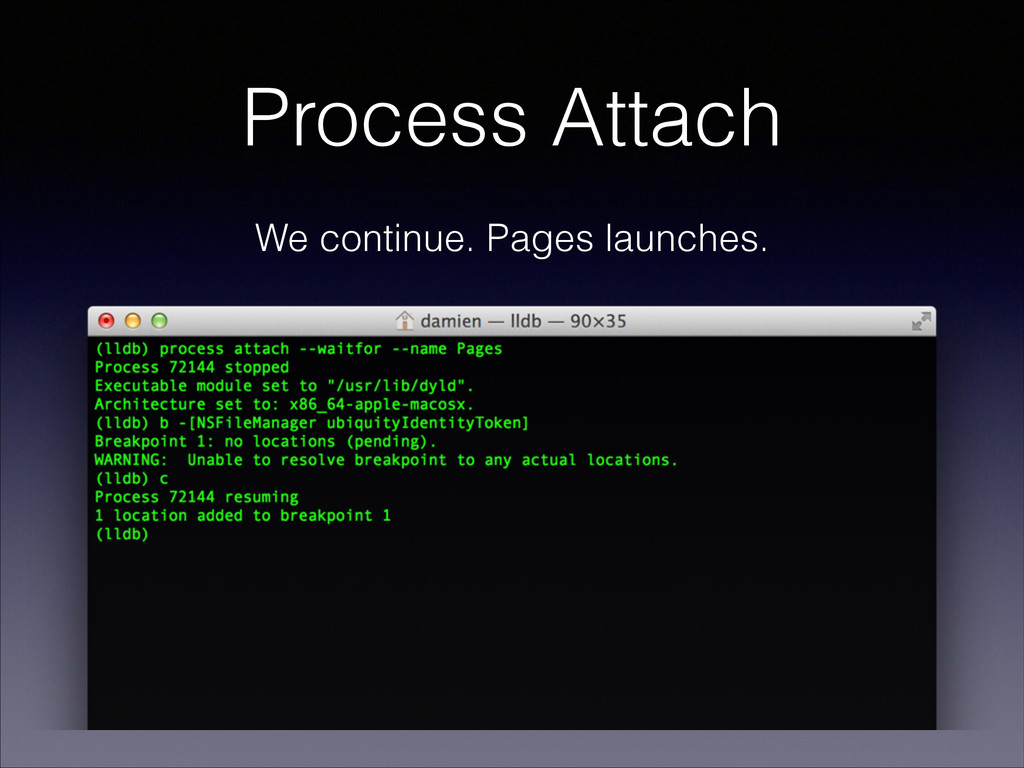
Task: Click '1 location added to breakpoint 1'
Action: (243, 516)
